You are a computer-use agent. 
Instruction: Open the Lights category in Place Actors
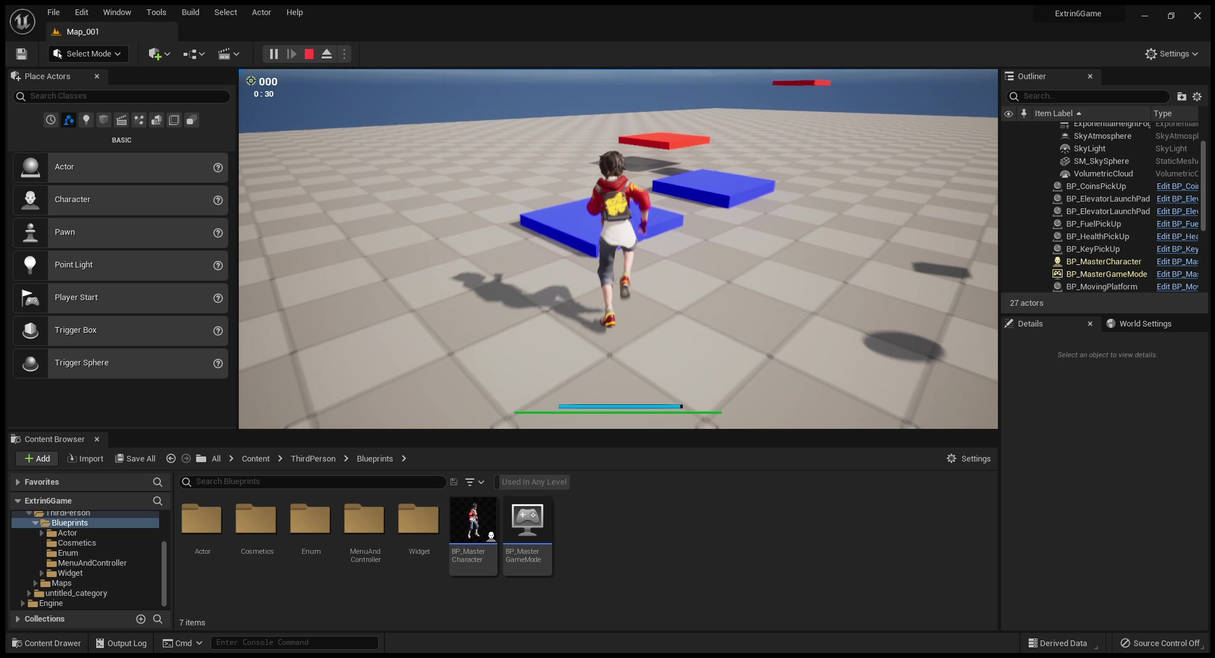tap(86, 119)
